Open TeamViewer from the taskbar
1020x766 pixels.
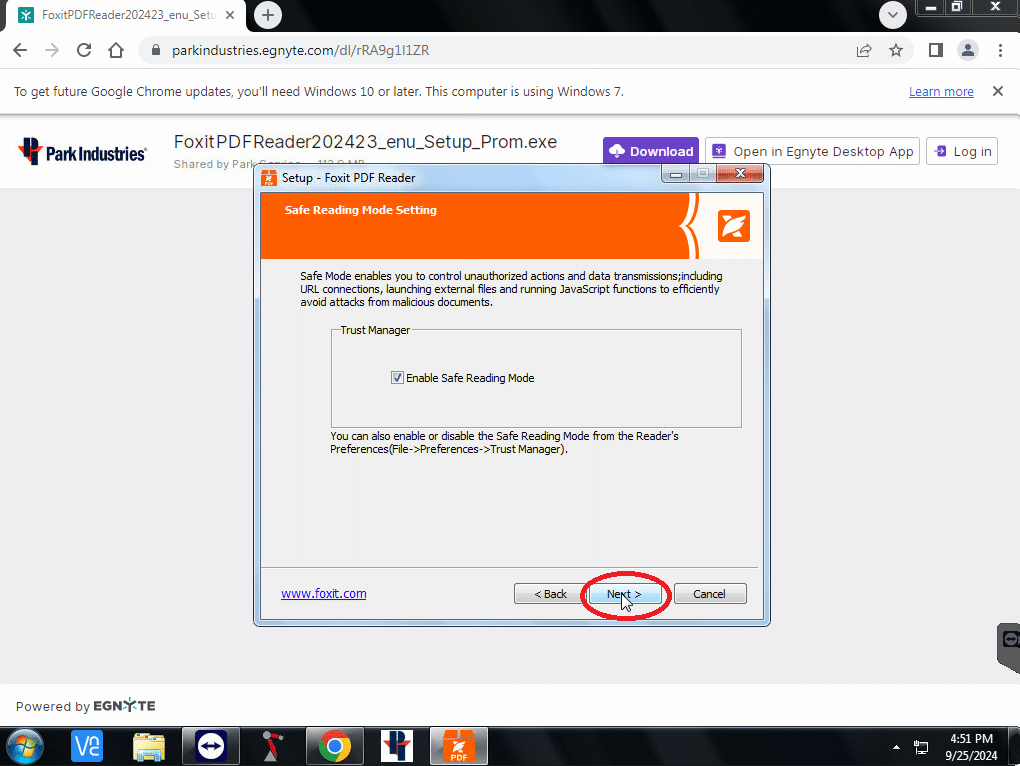coord(211,746)
